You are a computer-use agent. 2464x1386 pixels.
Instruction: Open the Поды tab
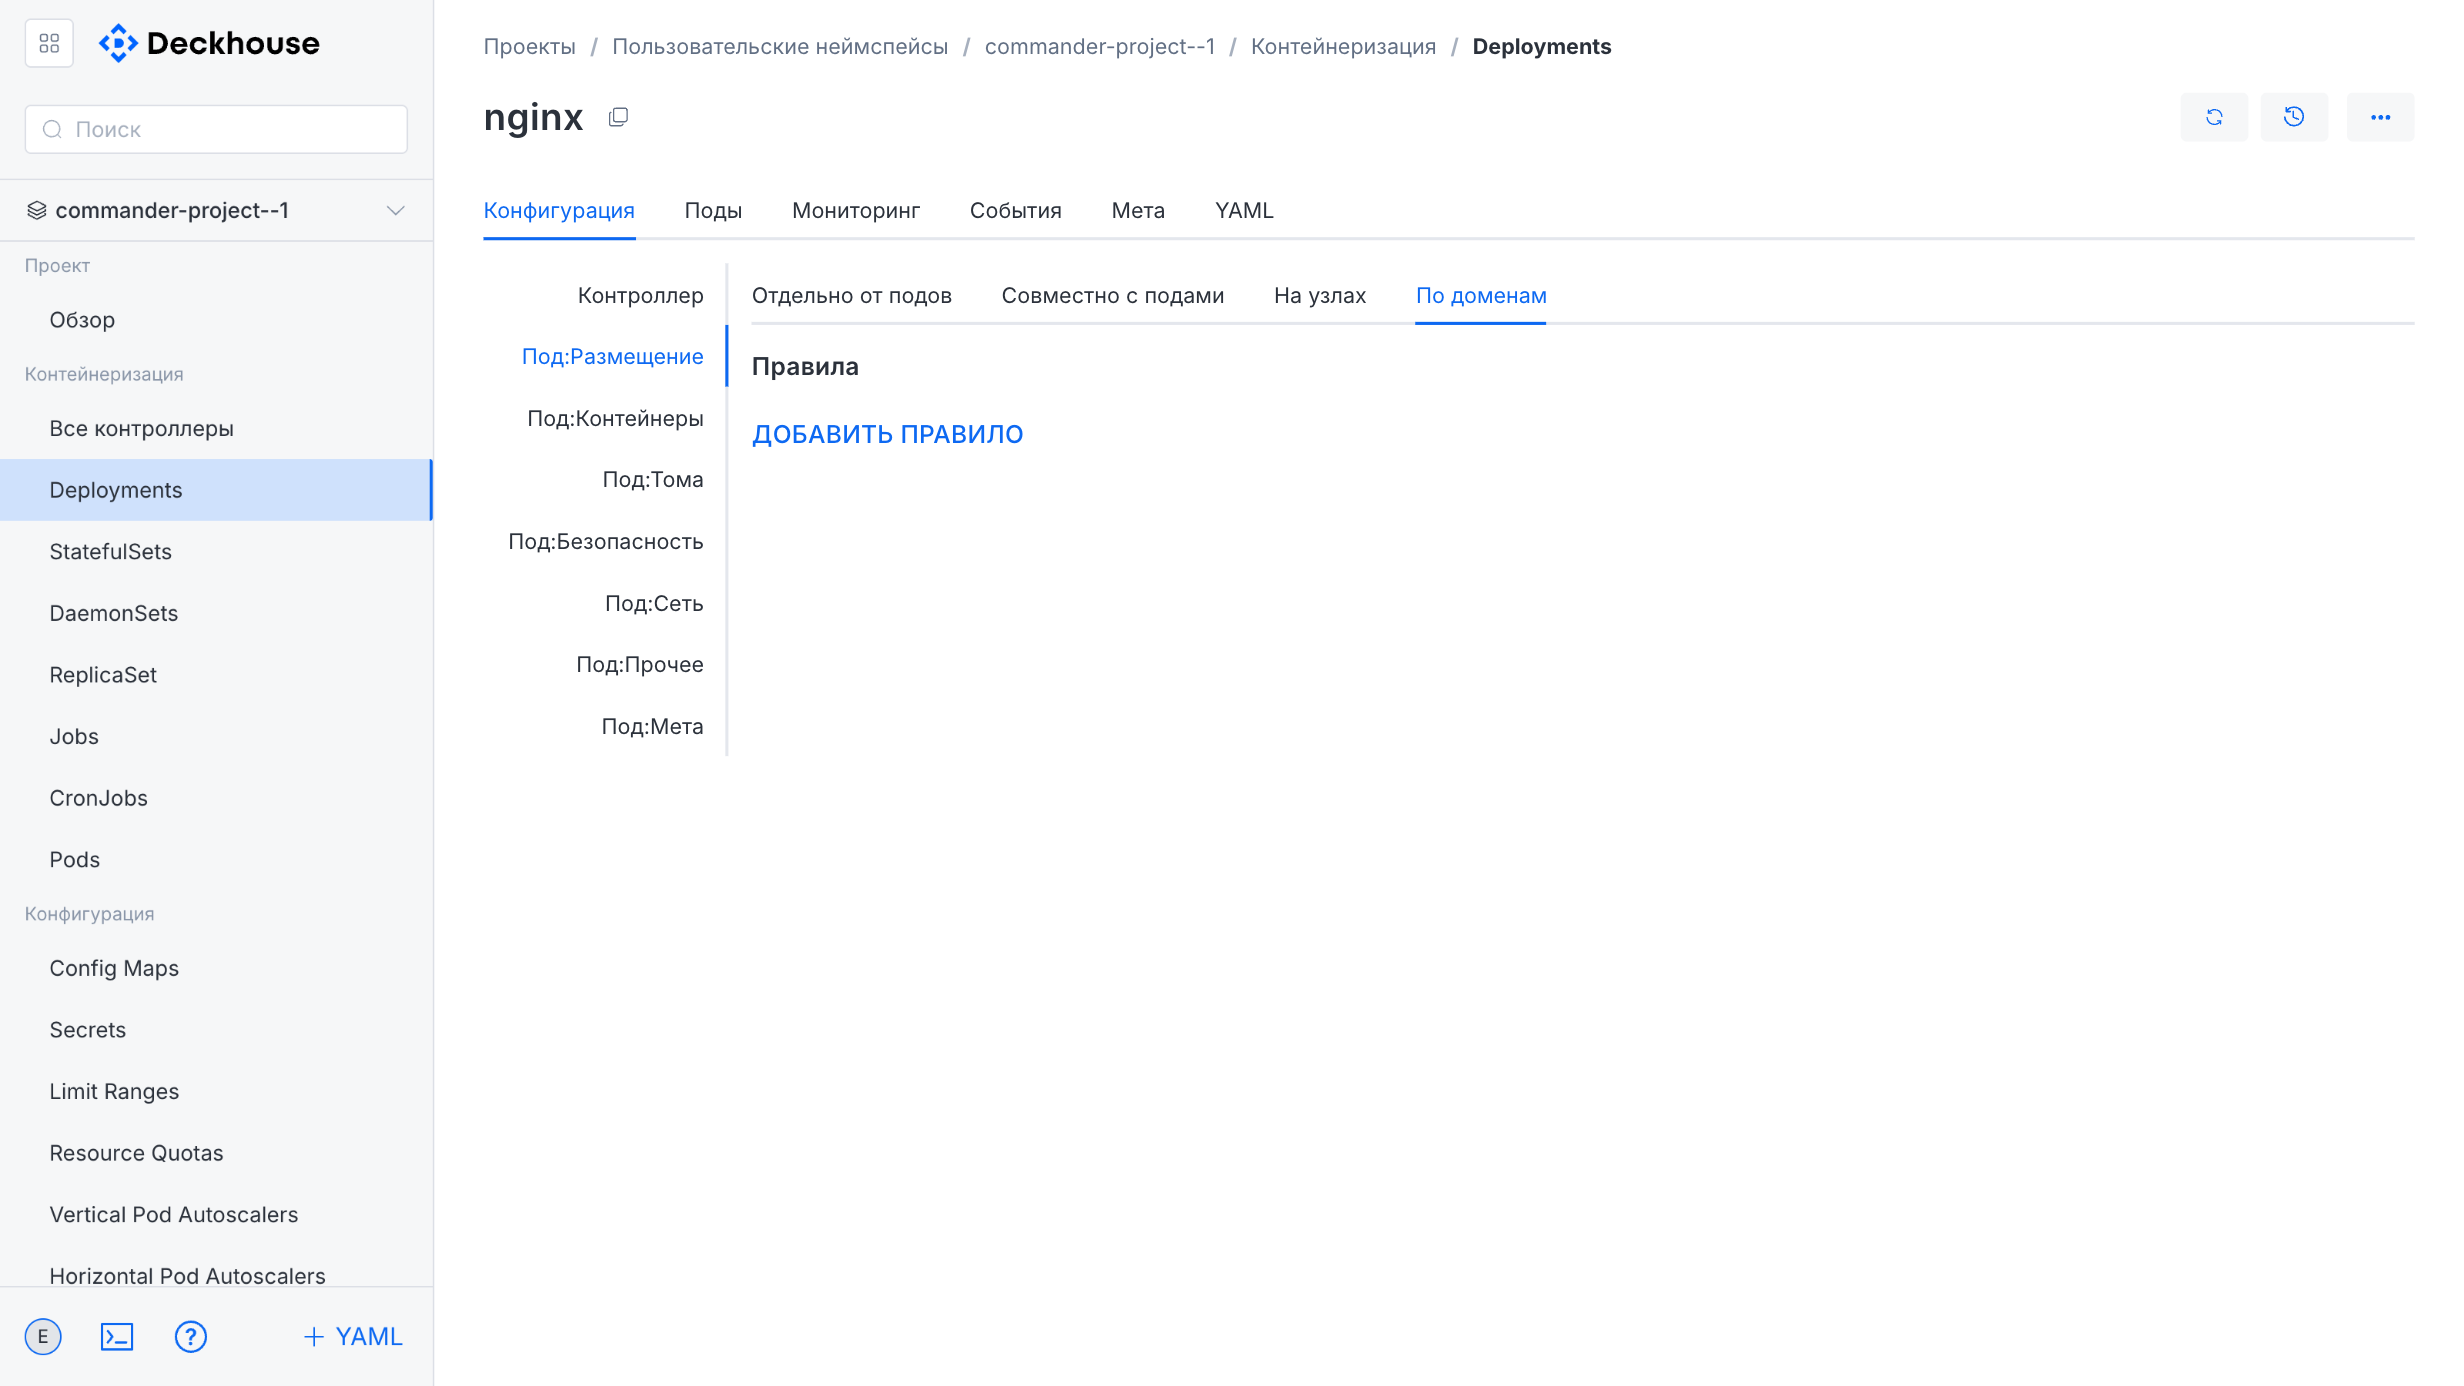pos(713,210)
